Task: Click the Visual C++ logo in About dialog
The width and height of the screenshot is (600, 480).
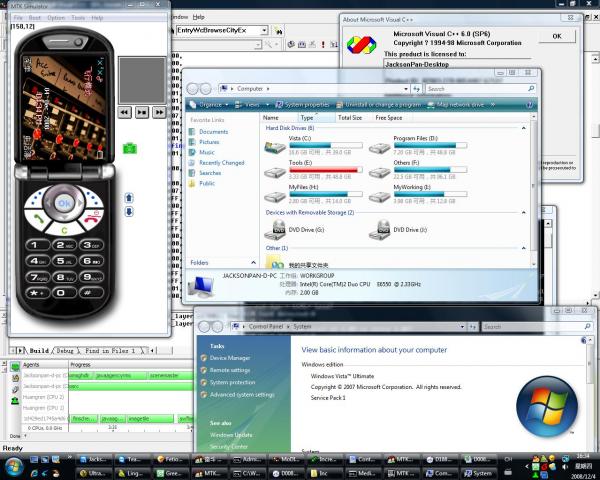Action: pyautogui.click(x=361, y=45)
